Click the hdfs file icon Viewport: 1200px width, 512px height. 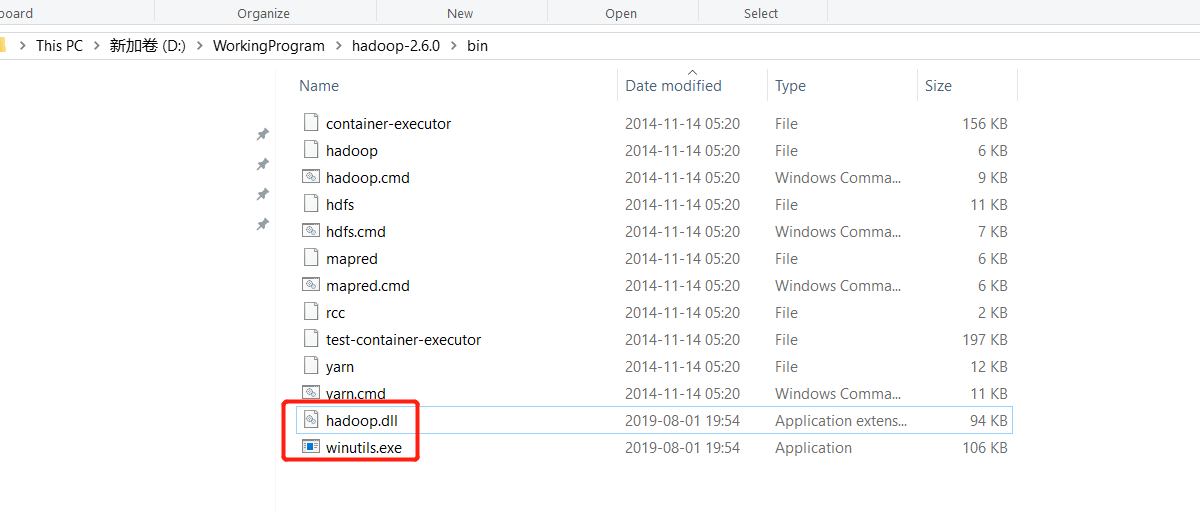click(x=310, y=204)
